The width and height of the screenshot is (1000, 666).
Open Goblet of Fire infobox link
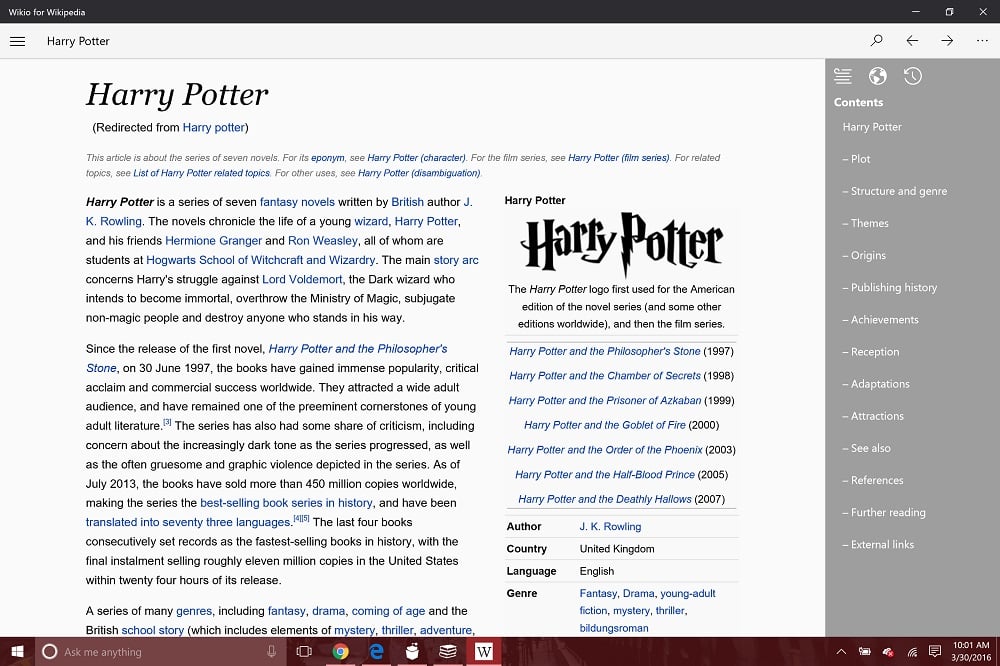pos(605,425)
